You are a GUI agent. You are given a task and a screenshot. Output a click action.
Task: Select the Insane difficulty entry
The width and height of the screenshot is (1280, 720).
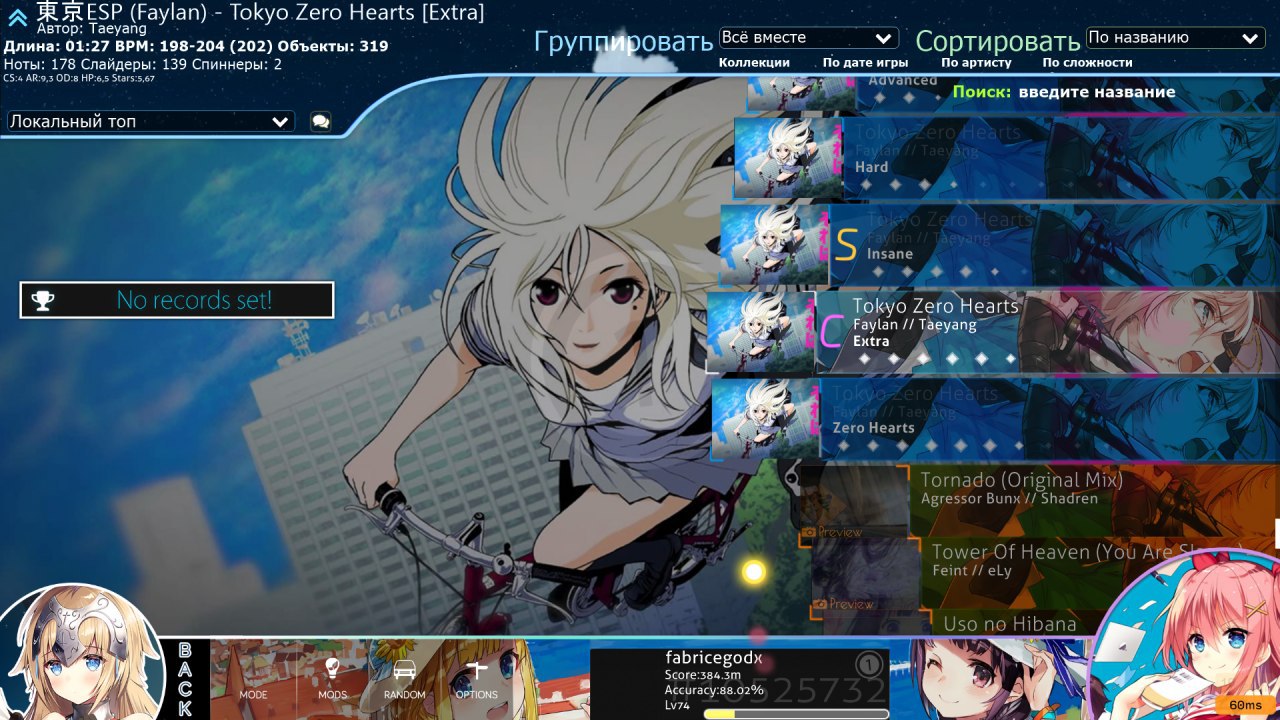(1000, 245)
